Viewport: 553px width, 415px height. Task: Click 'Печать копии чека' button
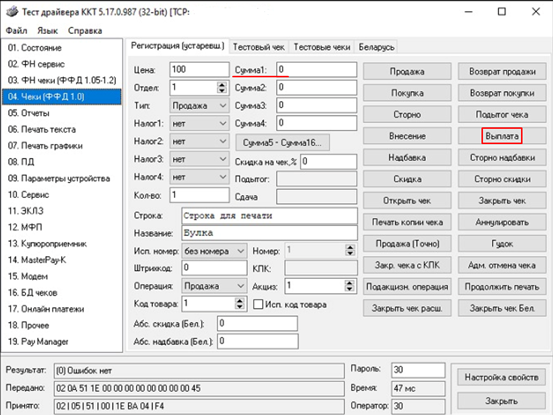[x=407, y=222]
